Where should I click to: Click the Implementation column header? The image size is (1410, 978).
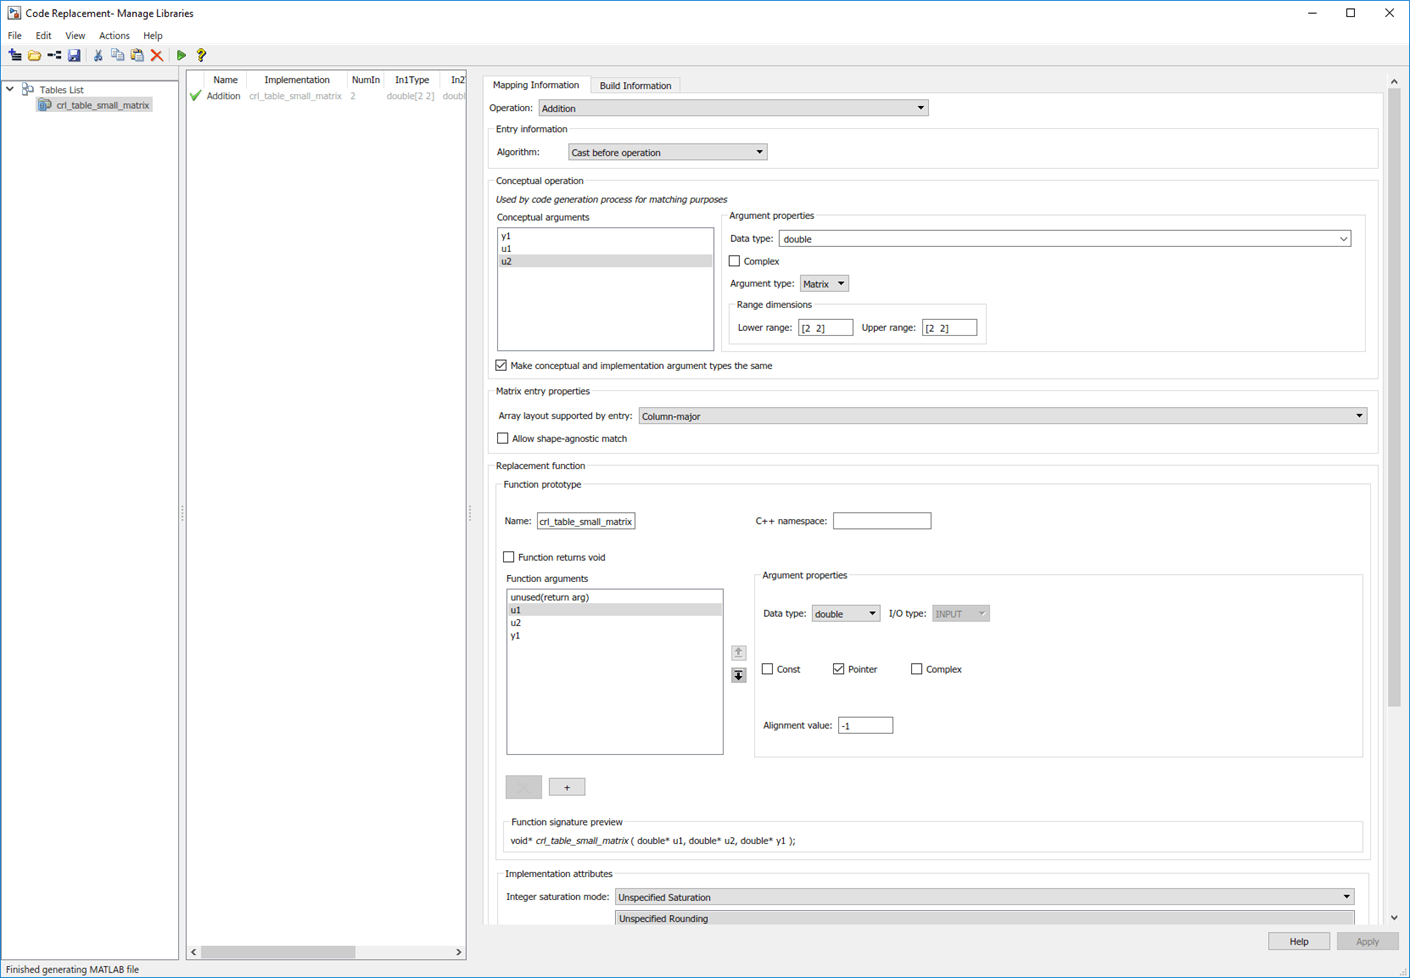pos(297,80)
